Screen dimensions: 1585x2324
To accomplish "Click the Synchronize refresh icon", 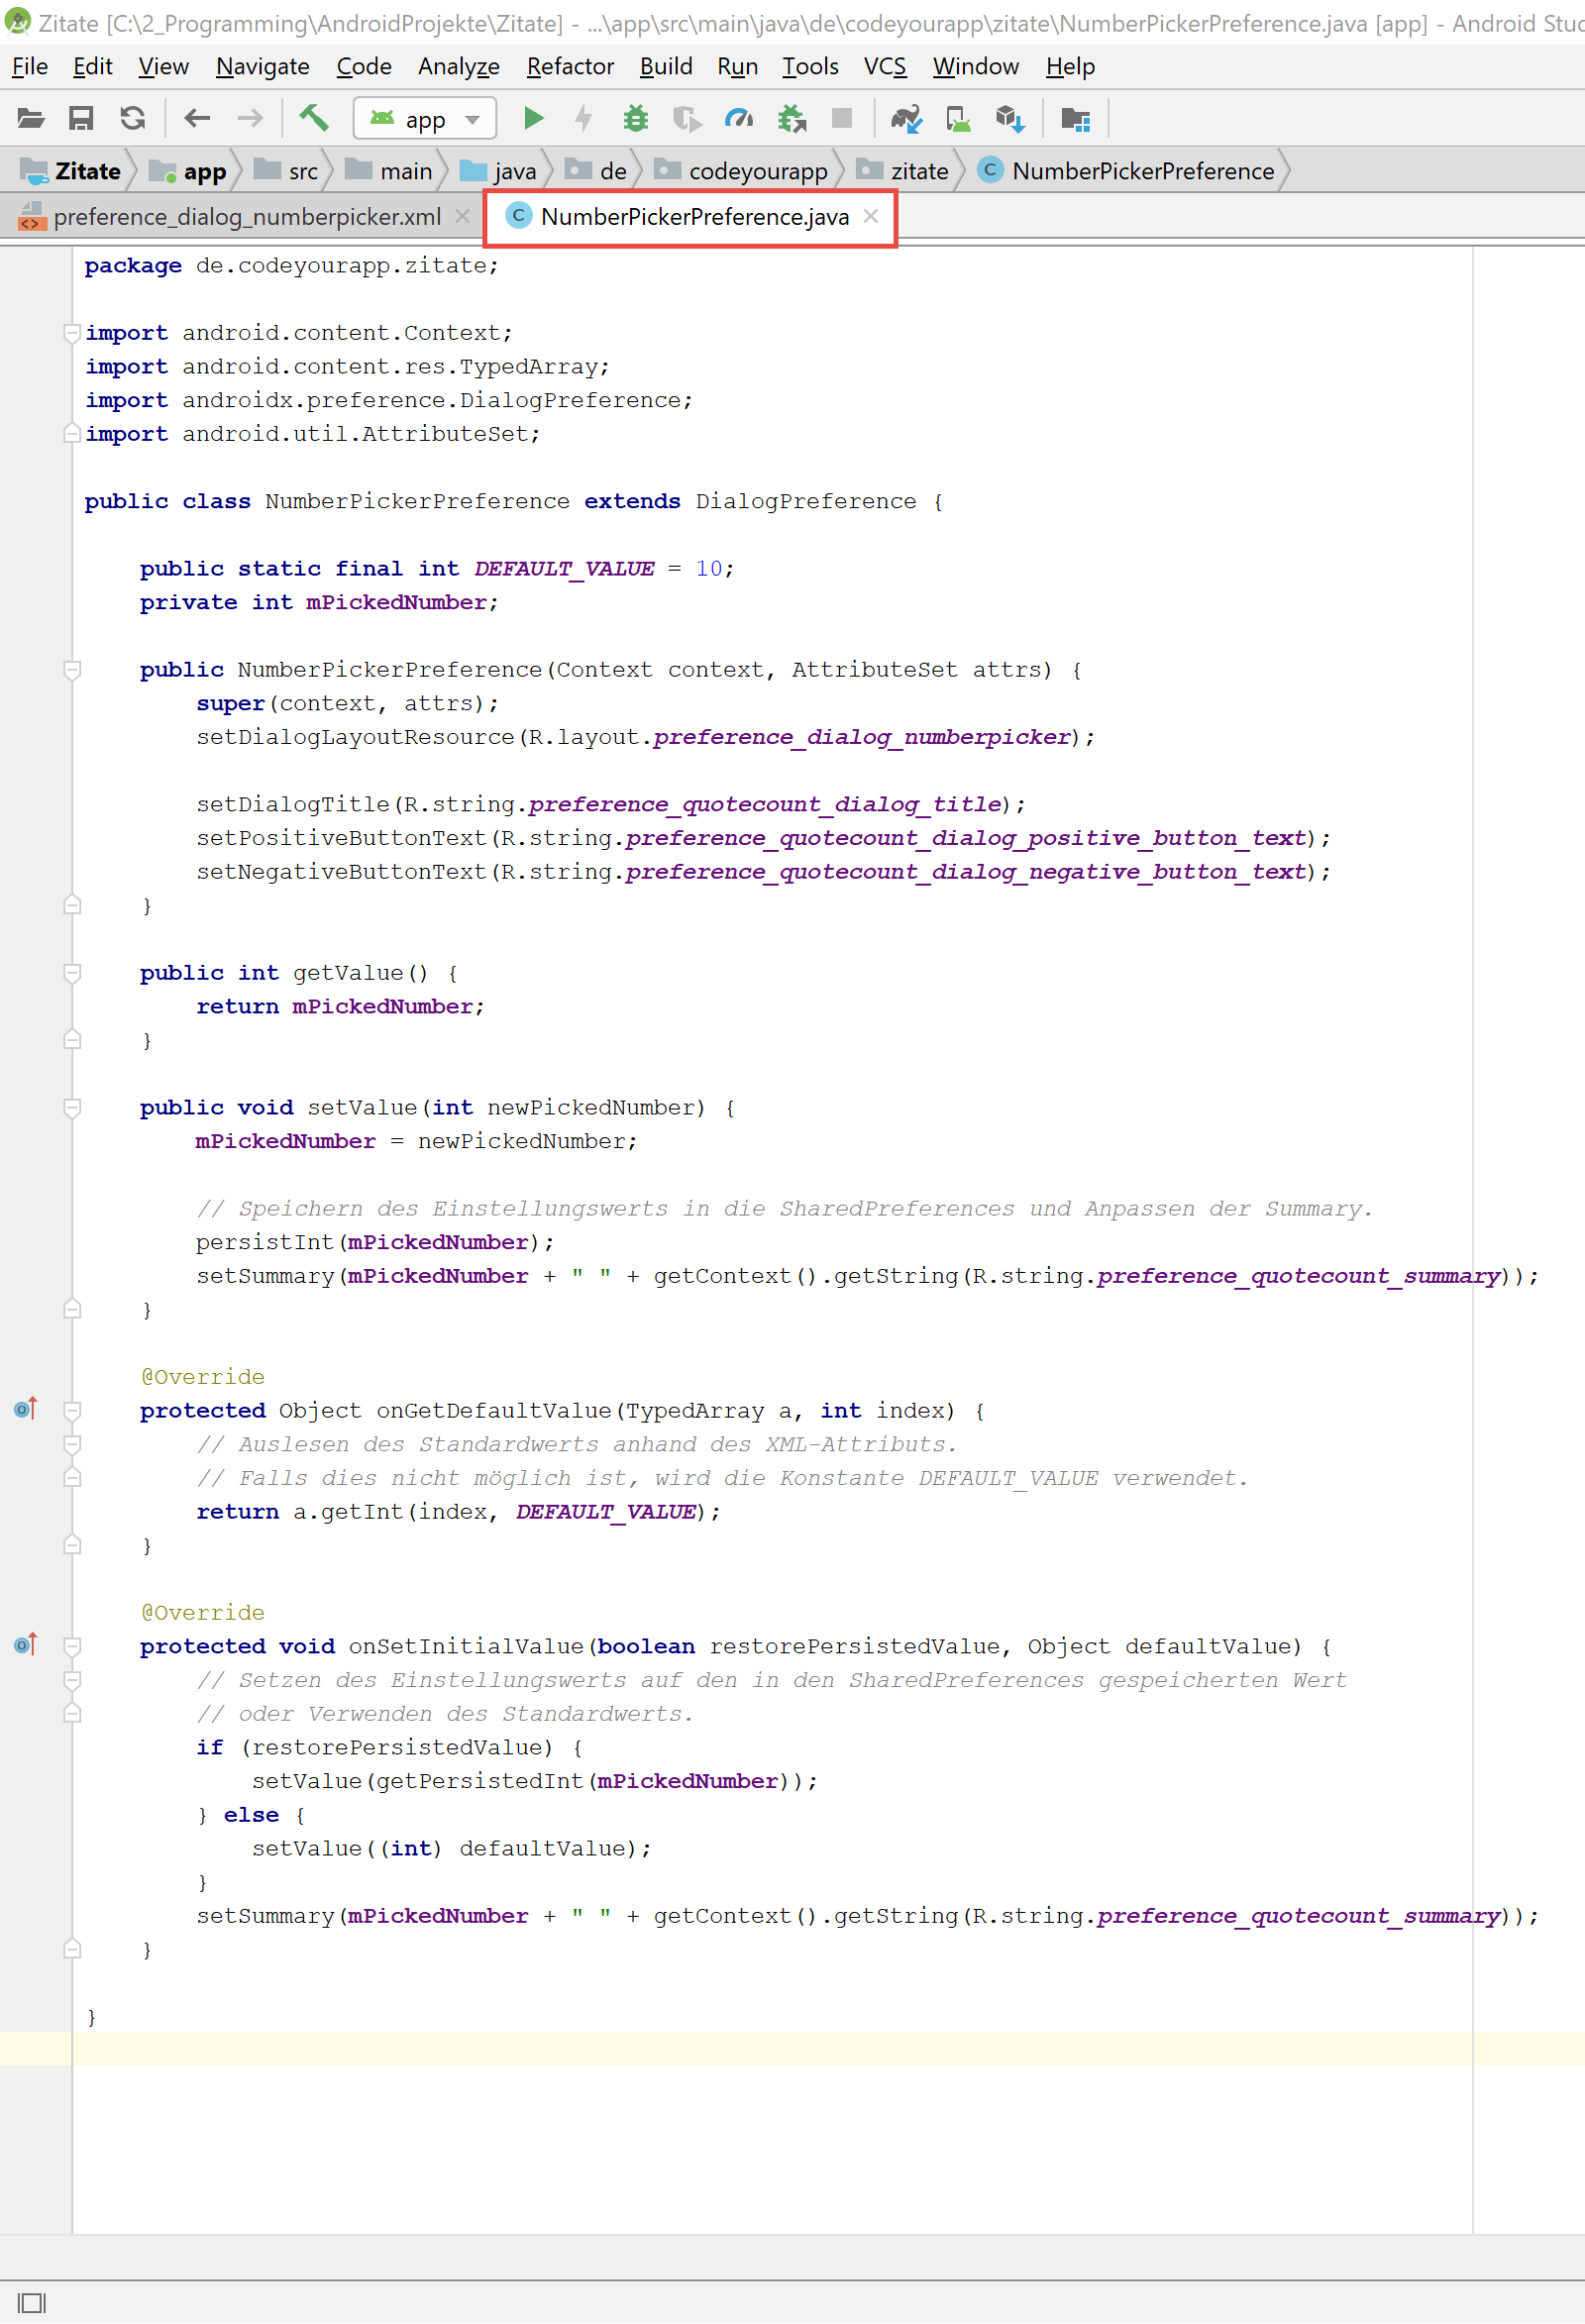I will [x=133, y=119].
